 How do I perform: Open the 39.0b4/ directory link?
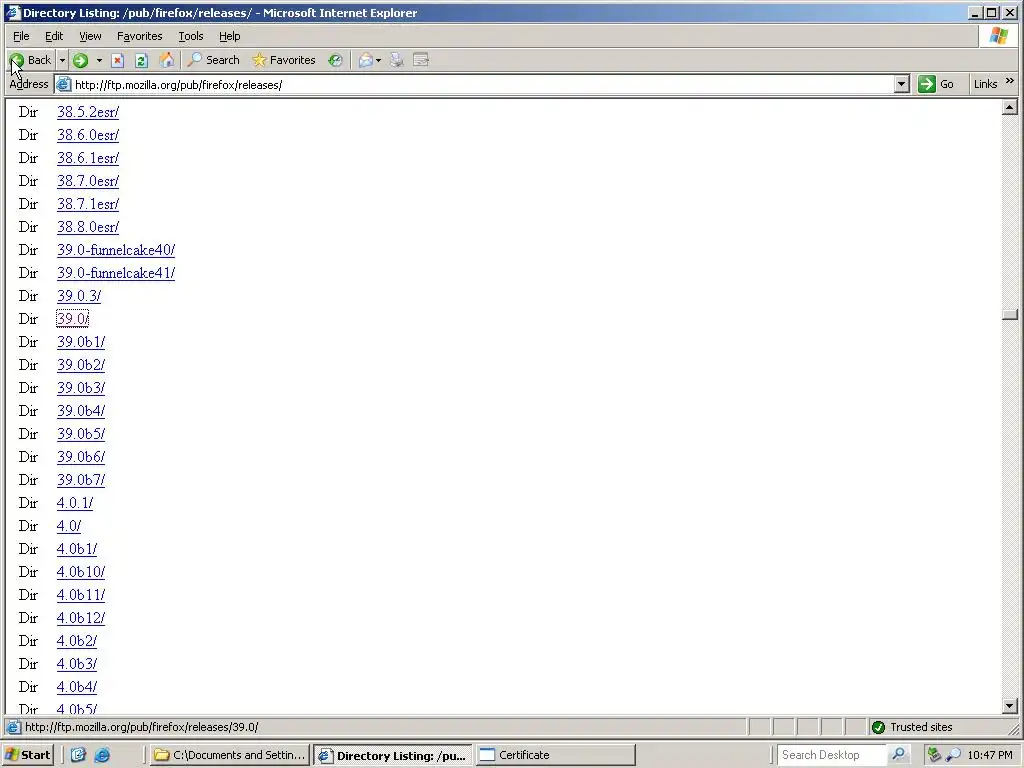pos(80,411)
